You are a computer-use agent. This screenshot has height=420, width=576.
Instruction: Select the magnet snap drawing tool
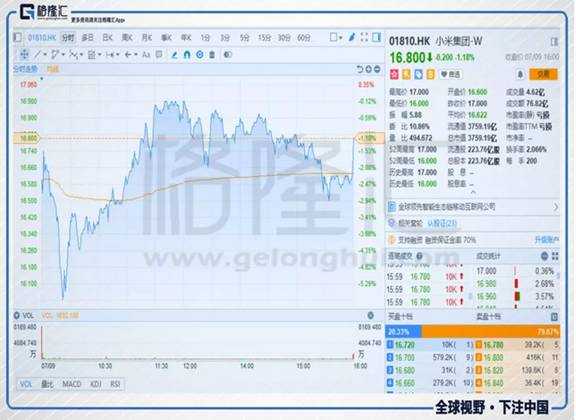(x=187, y=55)
